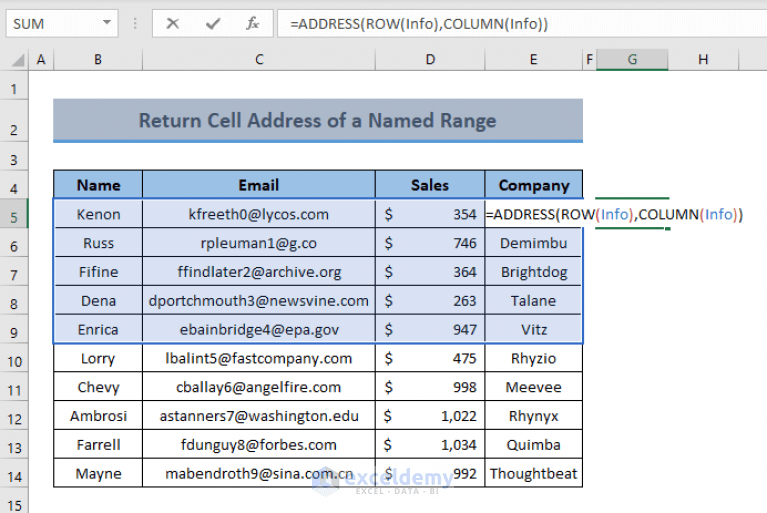
Task: Select cell 'astanners7@washington.edu'
Action: 259,416
